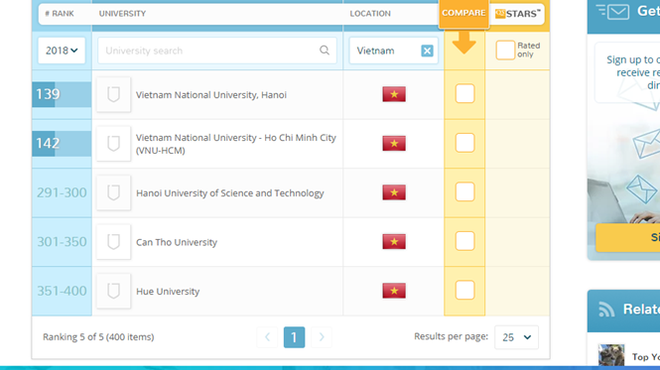Check compare box for Can Tho University
This screenshot has width=660, height=370.
point(465,241)
